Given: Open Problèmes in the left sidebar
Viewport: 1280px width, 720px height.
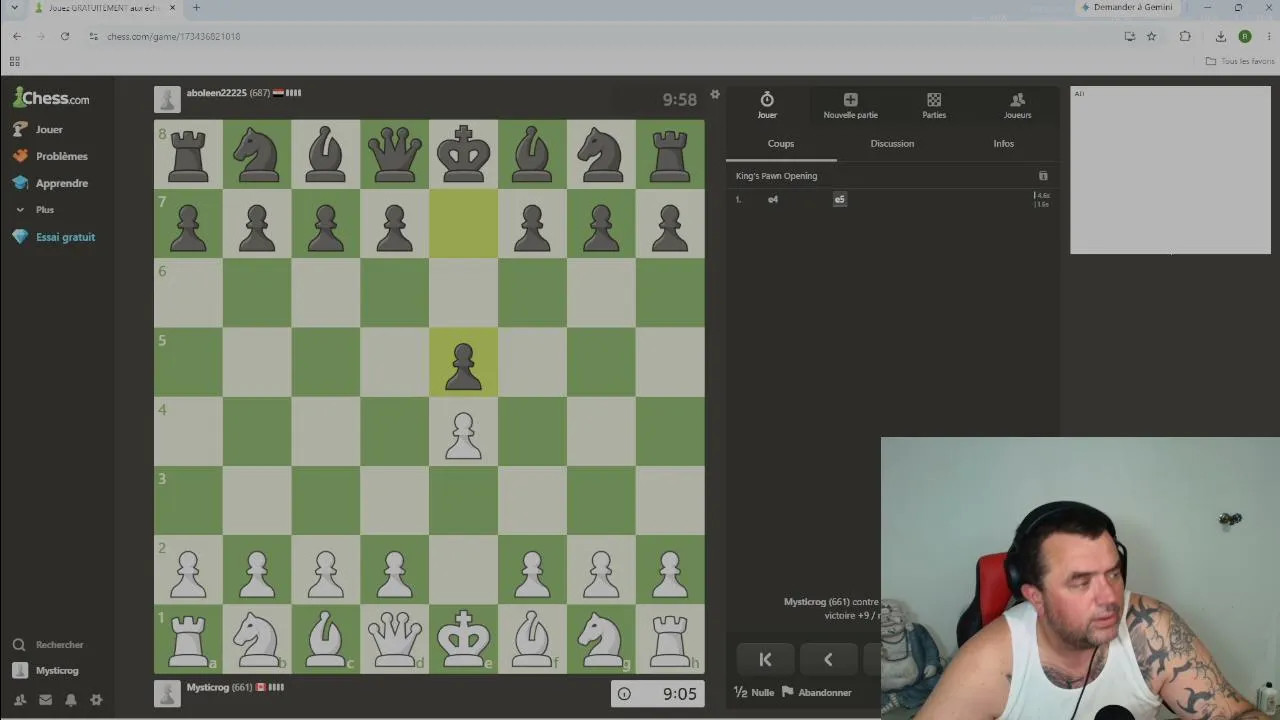Looking at the screenshot, I should click(50, 156).
